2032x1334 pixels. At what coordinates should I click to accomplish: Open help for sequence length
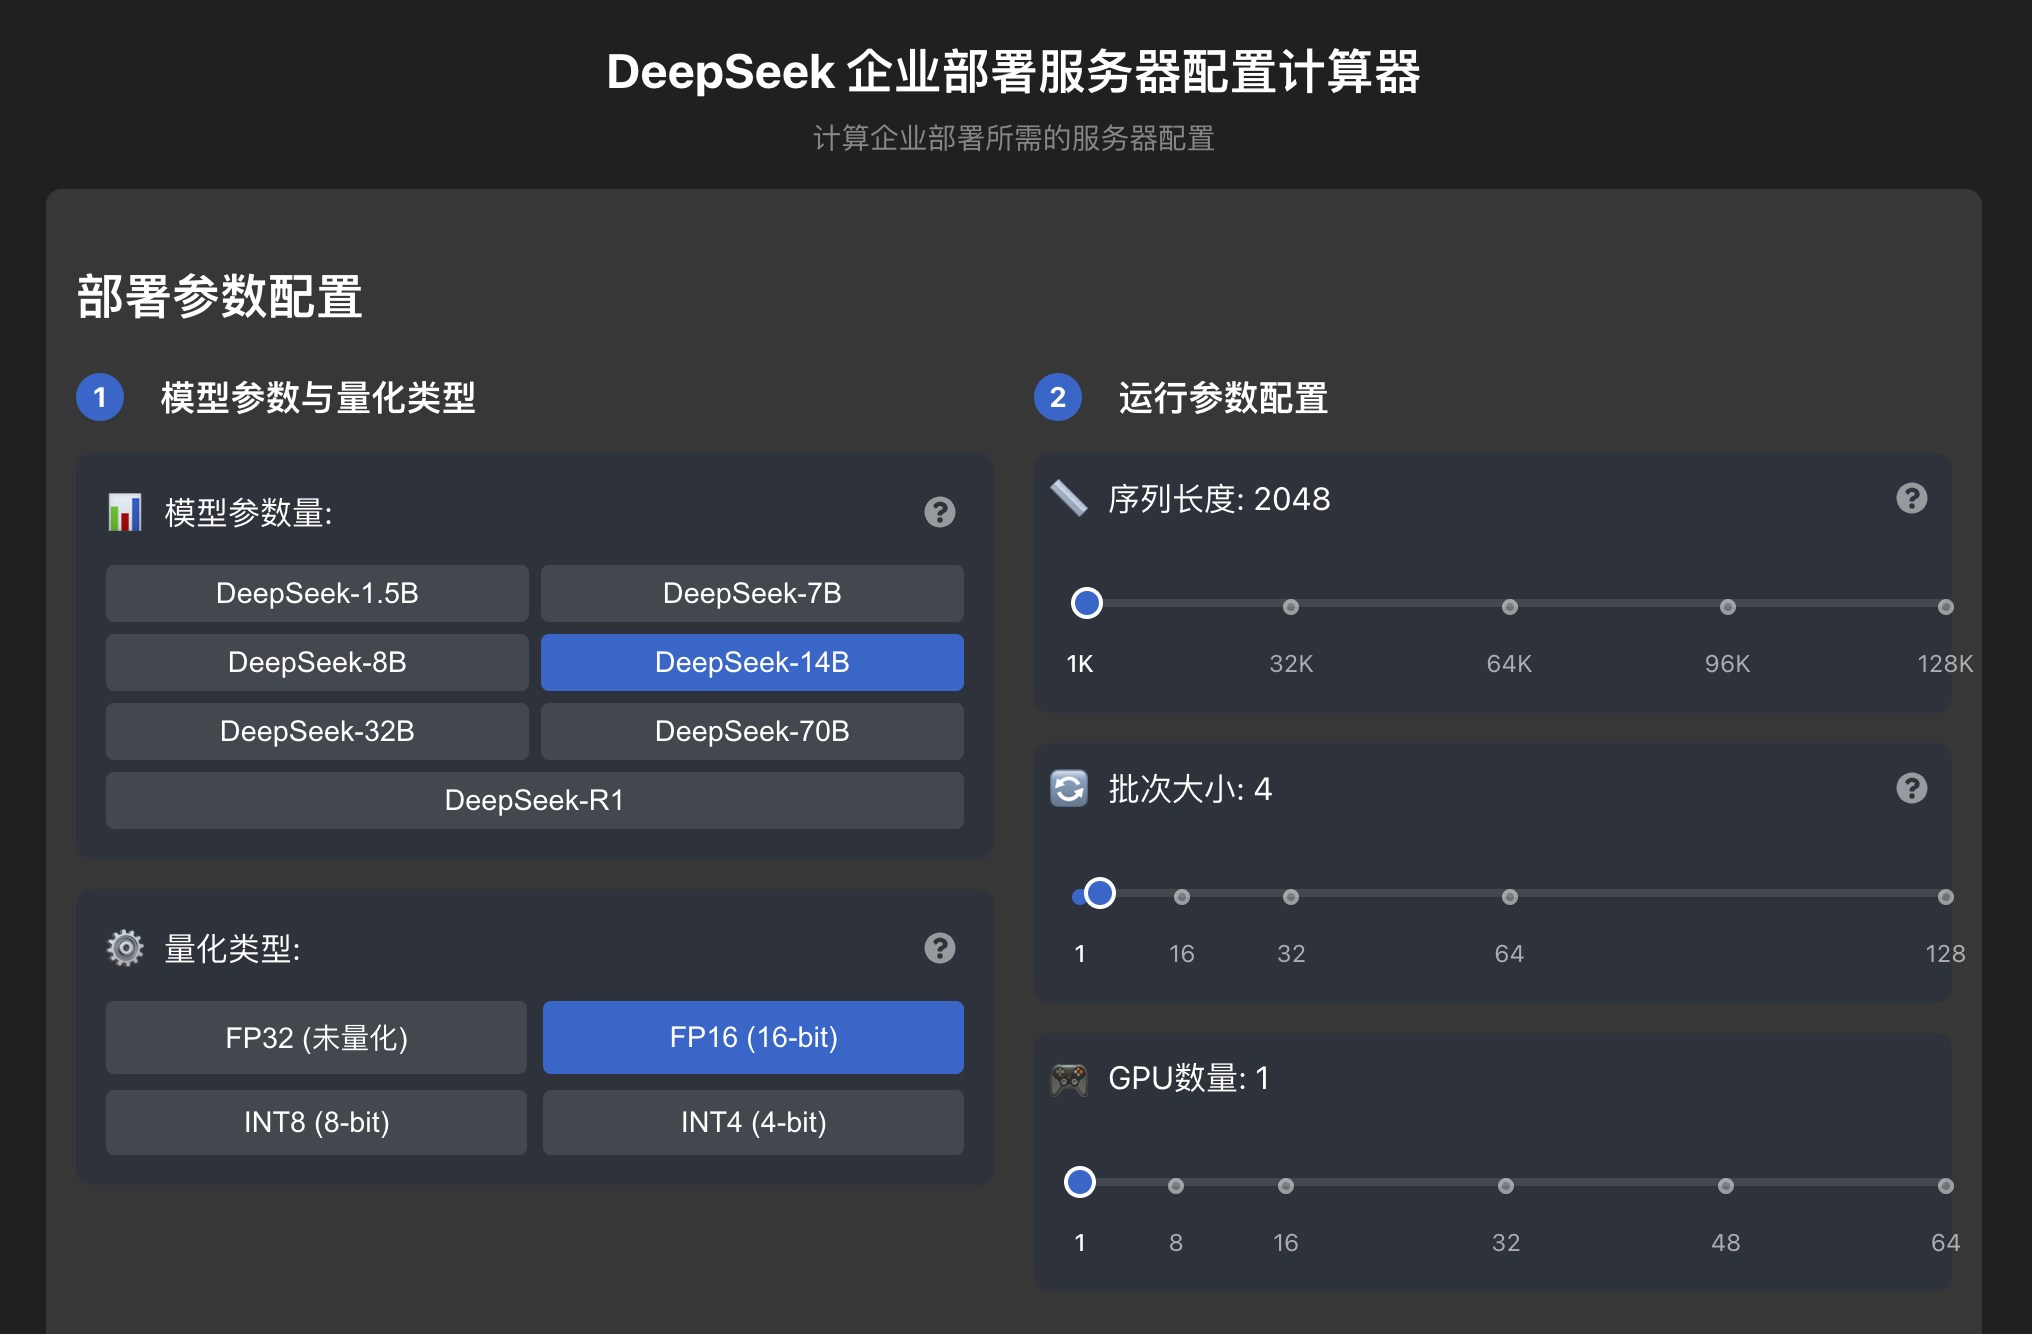tap(1911, 498)
